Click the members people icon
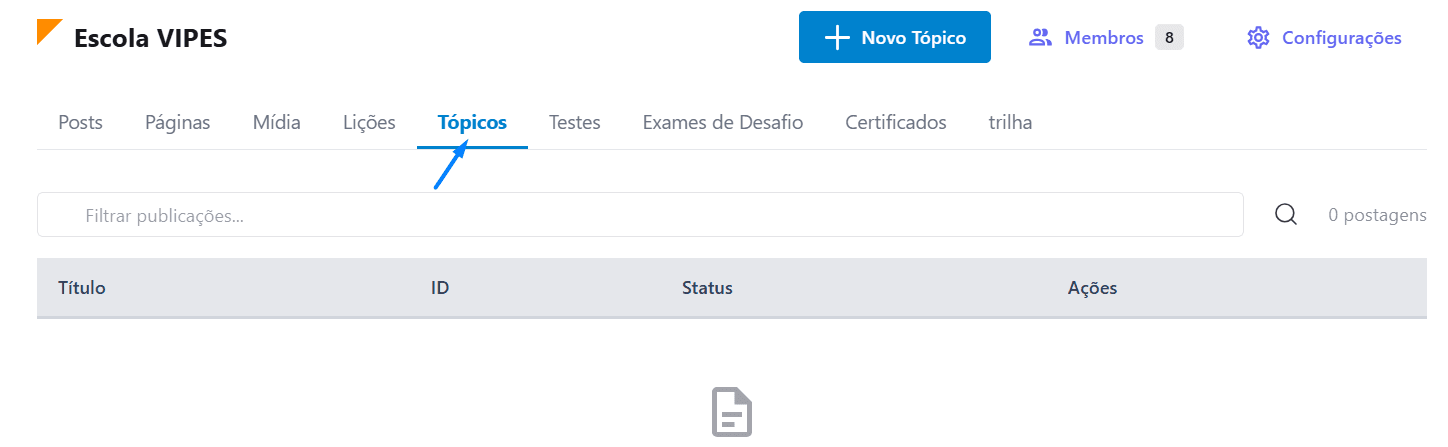The width and height of the screenshot is (1448, 447). [x=1041, y=38]
